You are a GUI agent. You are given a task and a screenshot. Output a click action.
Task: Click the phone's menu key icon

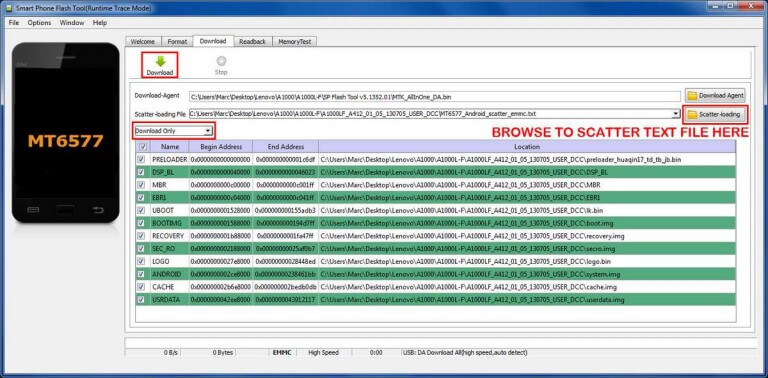[33, 210]
